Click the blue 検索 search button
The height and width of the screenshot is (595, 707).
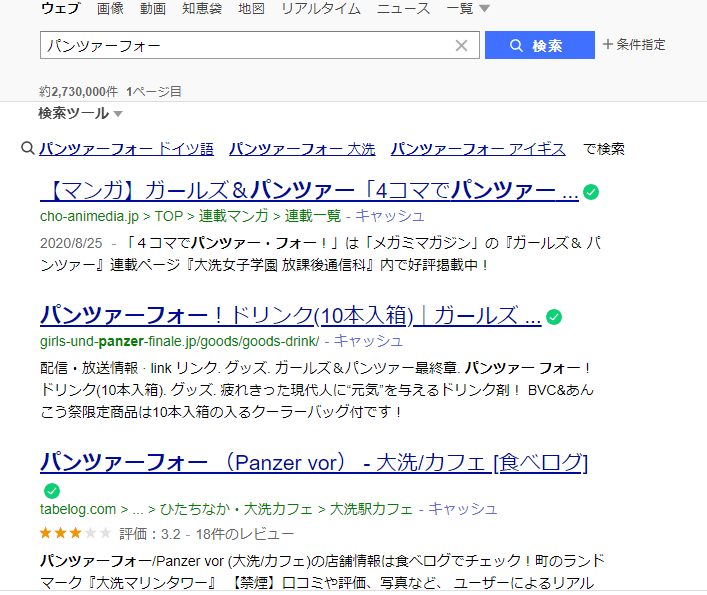(x=540, y=45)
